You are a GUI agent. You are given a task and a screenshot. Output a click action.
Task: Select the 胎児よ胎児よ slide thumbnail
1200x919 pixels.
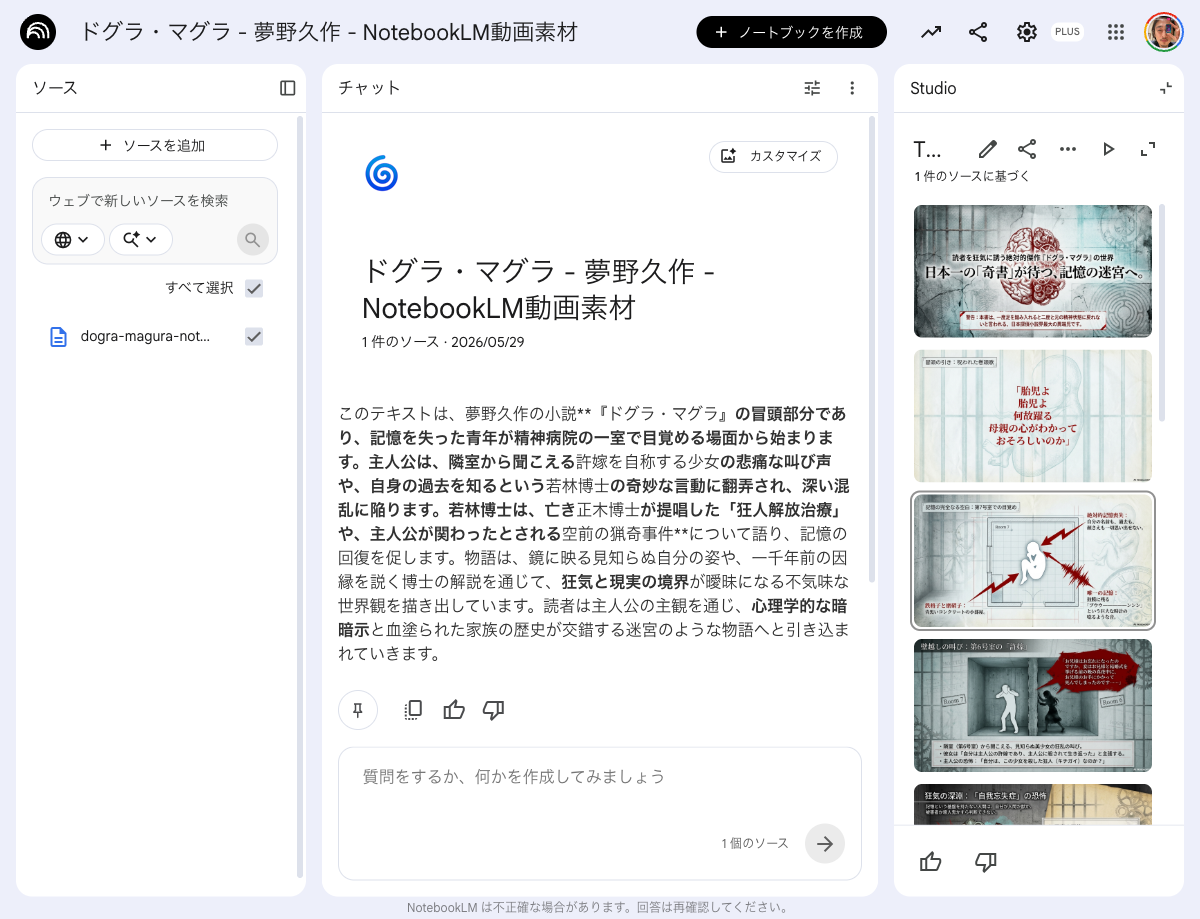(x=1033, y=416)
